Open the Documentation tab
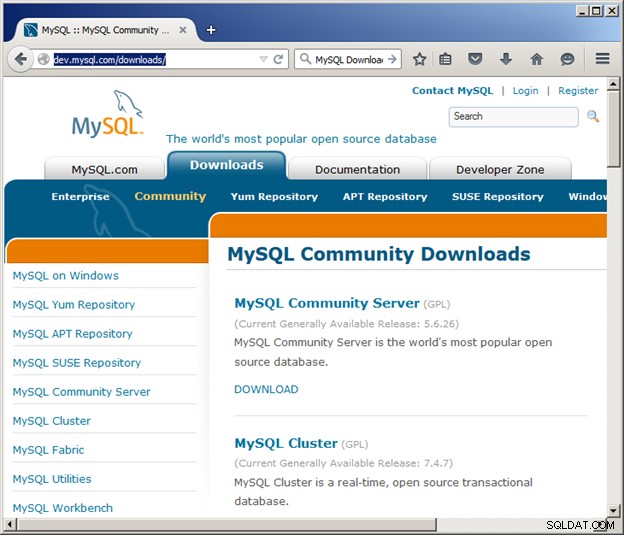This screenshot has height=535, width=624. pos(357,169)
